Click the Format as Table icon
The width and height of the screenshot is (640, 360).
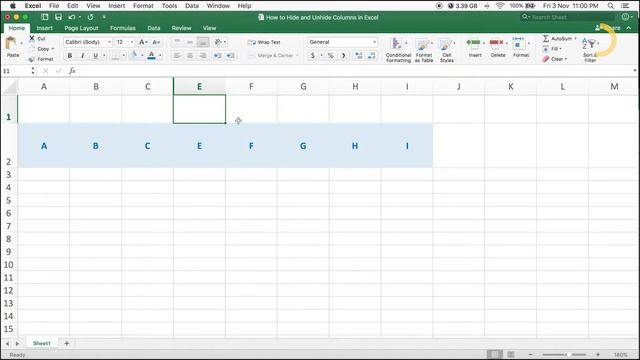[422, 44]
